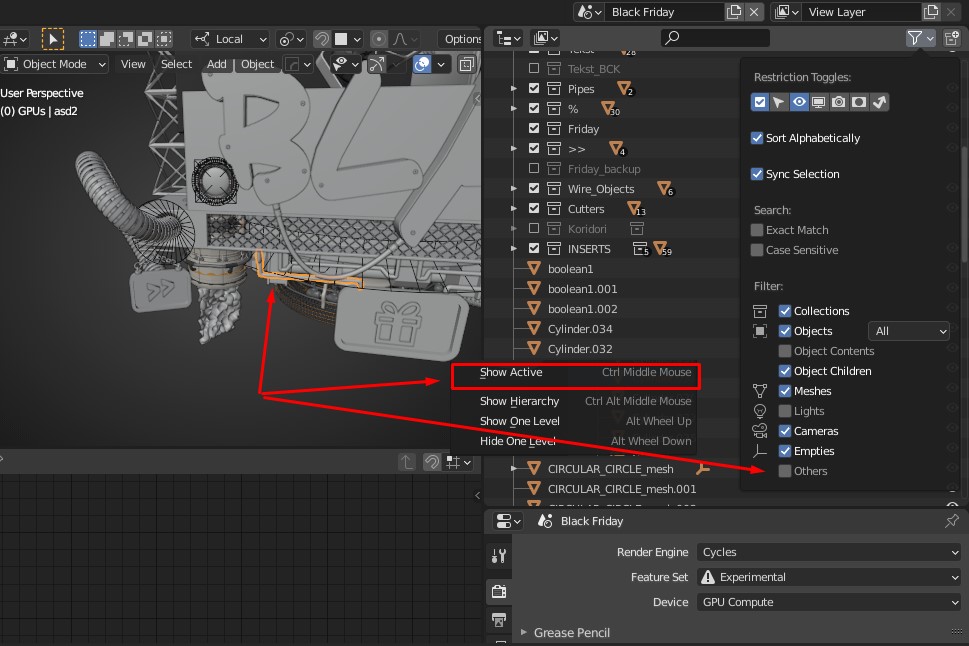The image size is (969, 646).
Task: Toggle the Selectable restriction arrow icon
Action: click(x=779, y=102)
